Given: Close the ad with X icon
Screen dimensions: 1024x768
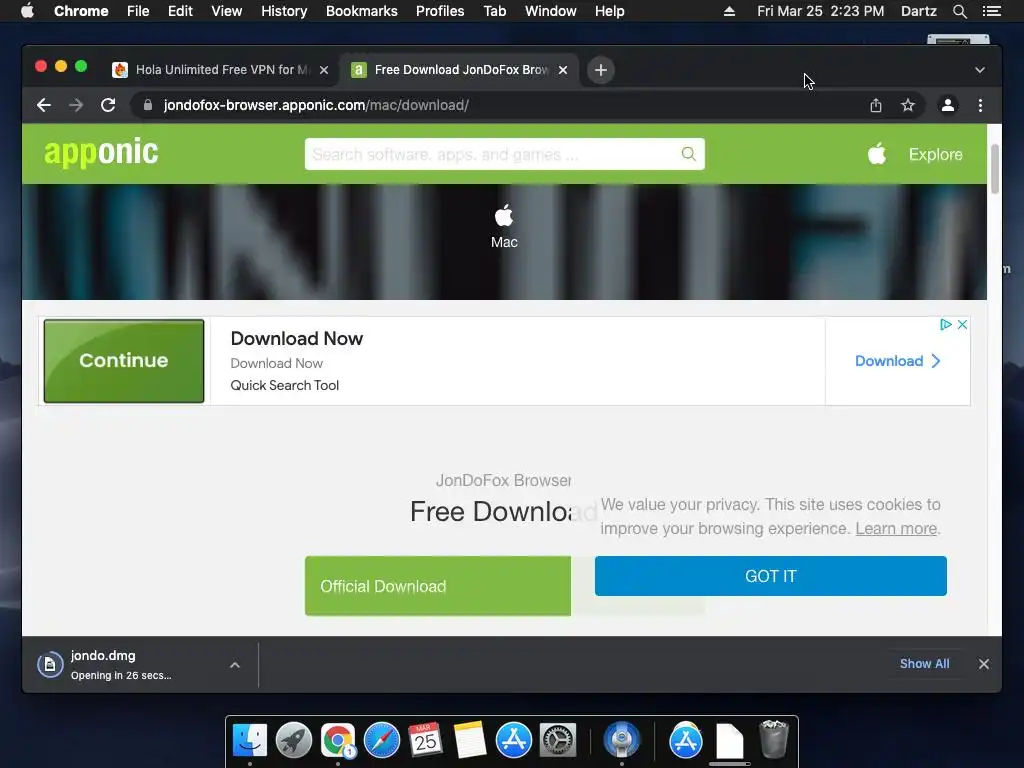Looking at the screenshot, I should [962, 325].
